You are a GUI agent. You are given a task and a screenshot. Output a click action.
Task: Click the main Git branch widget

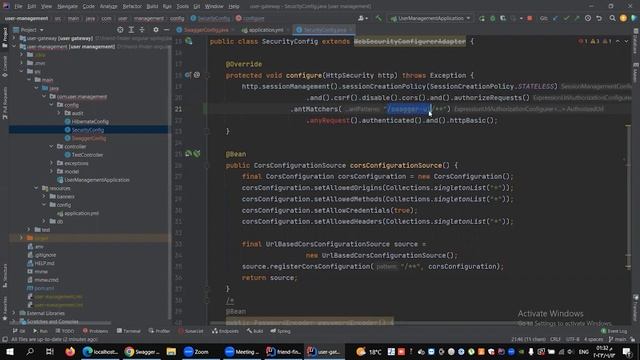[x=617, y=339]
